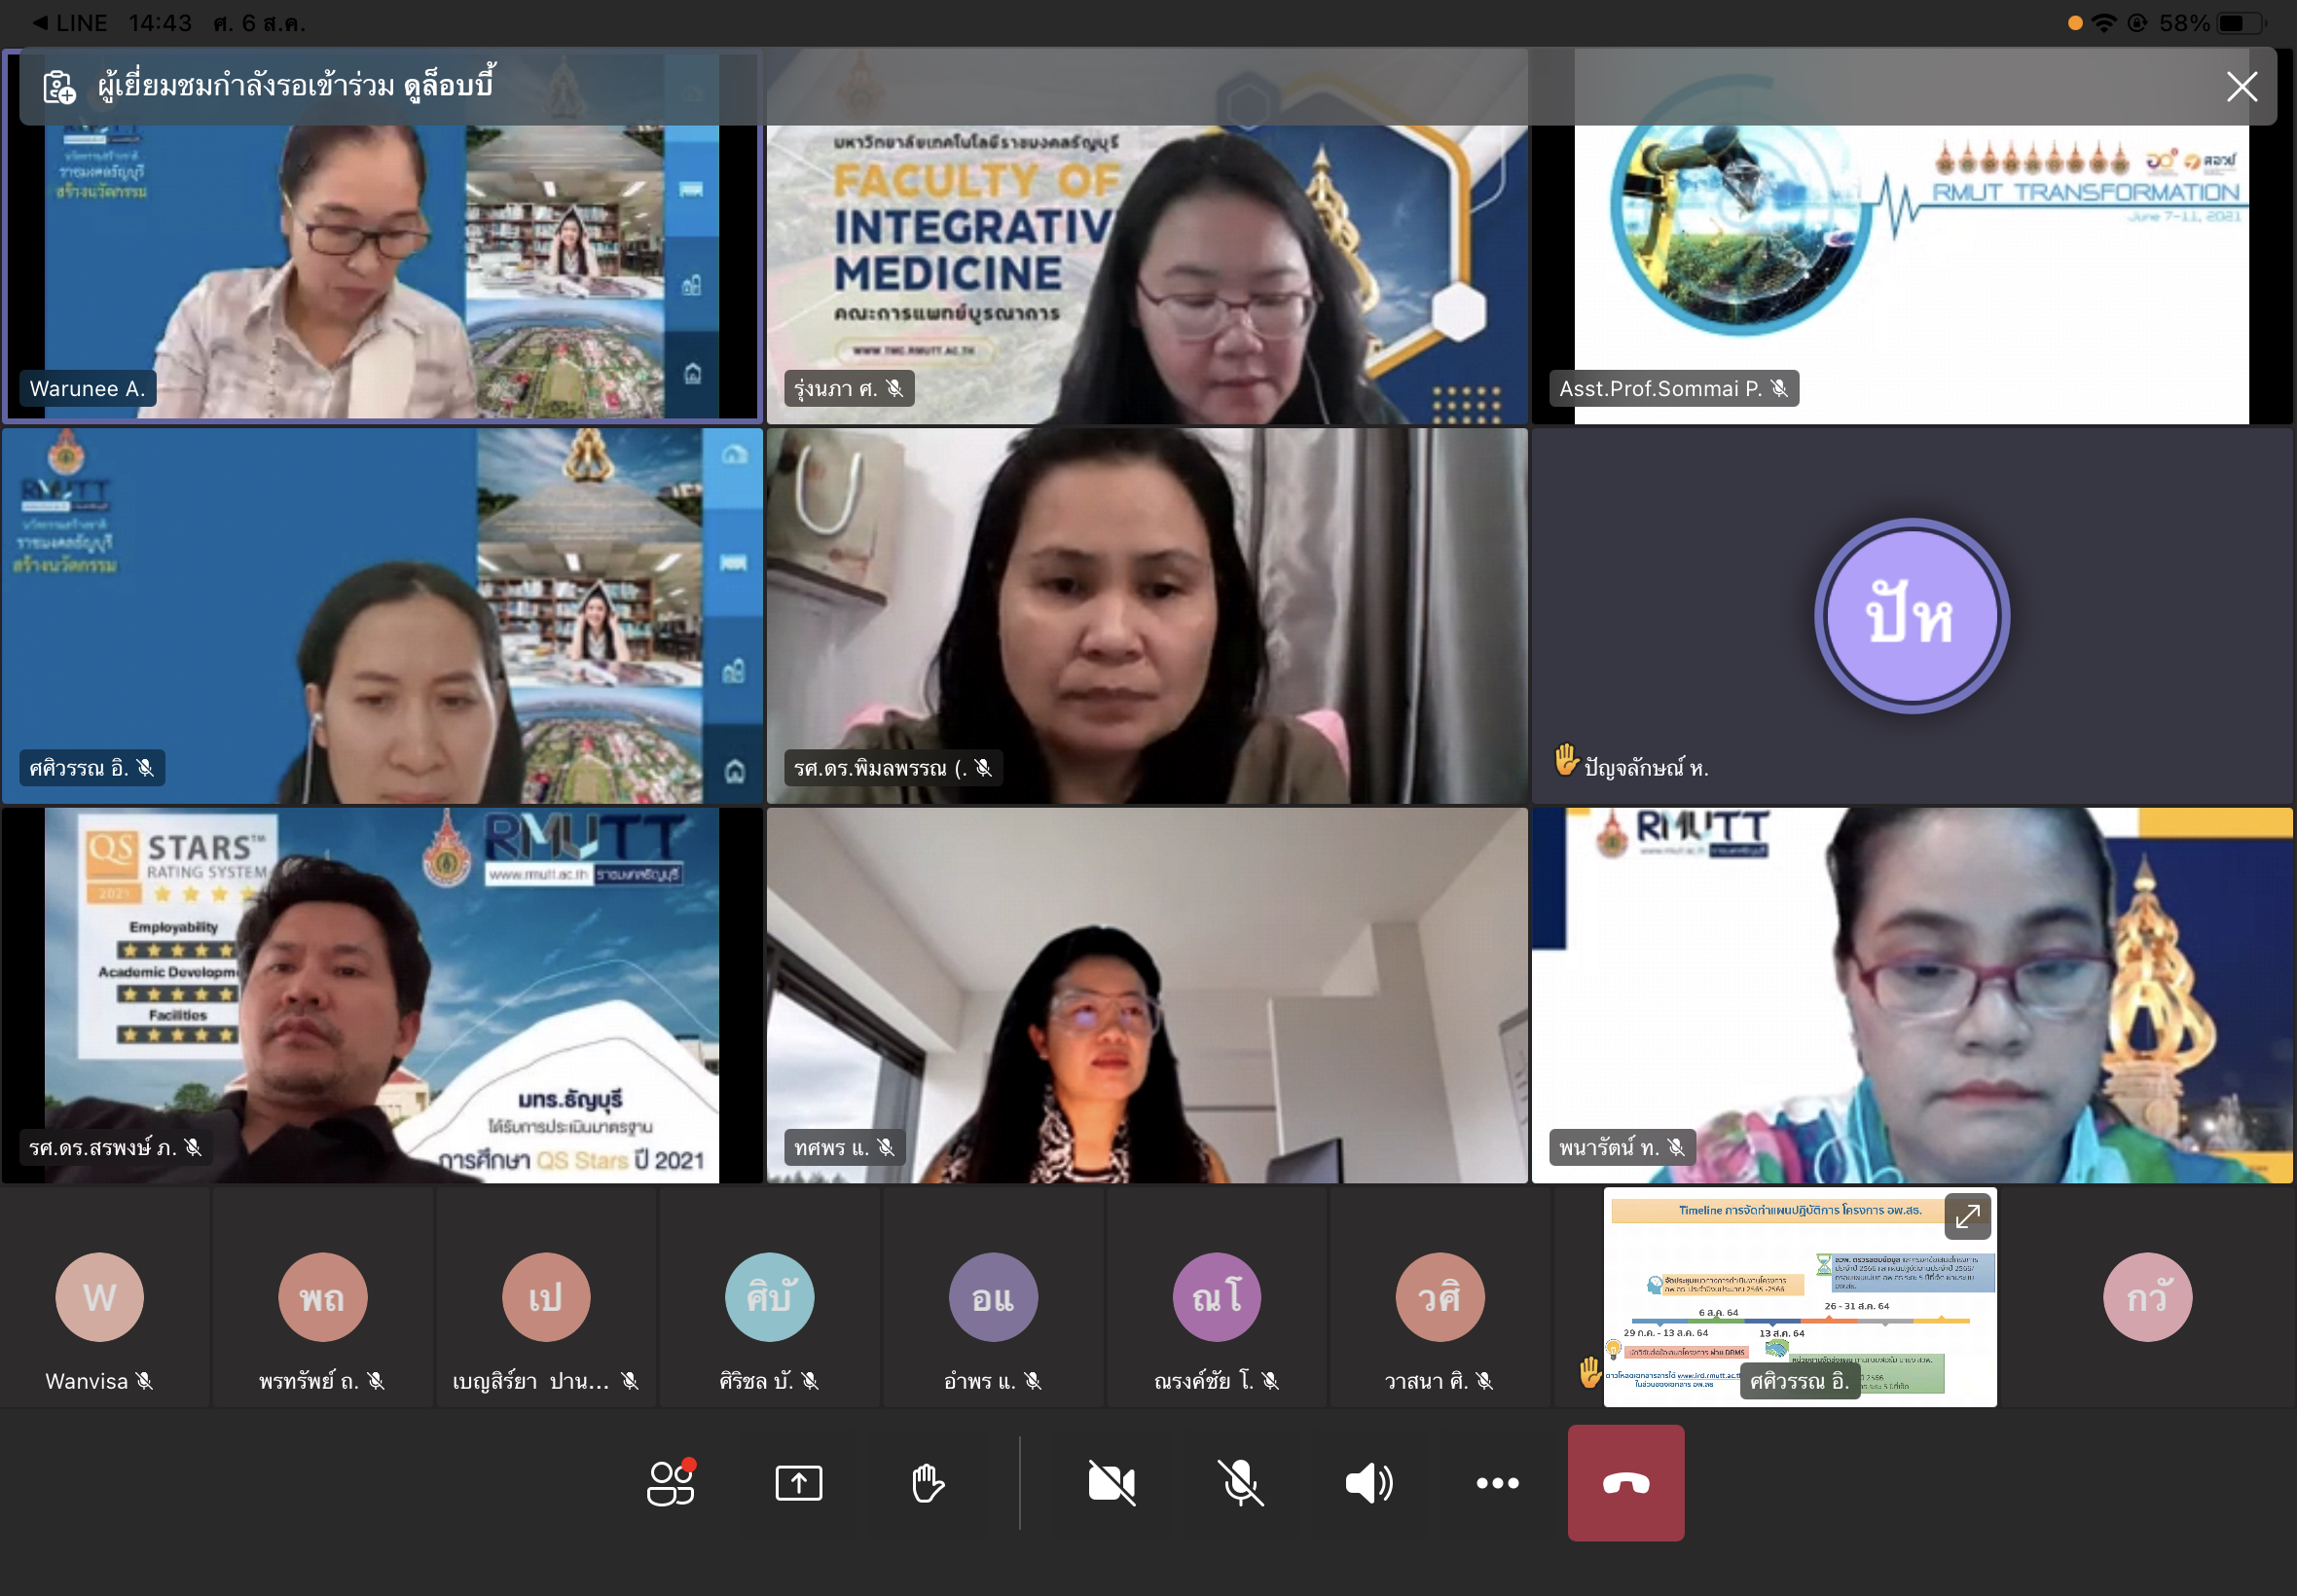
Task: Expand the shared Timeline presentation thumbnail
Action: click(x=1966, y=1216)
